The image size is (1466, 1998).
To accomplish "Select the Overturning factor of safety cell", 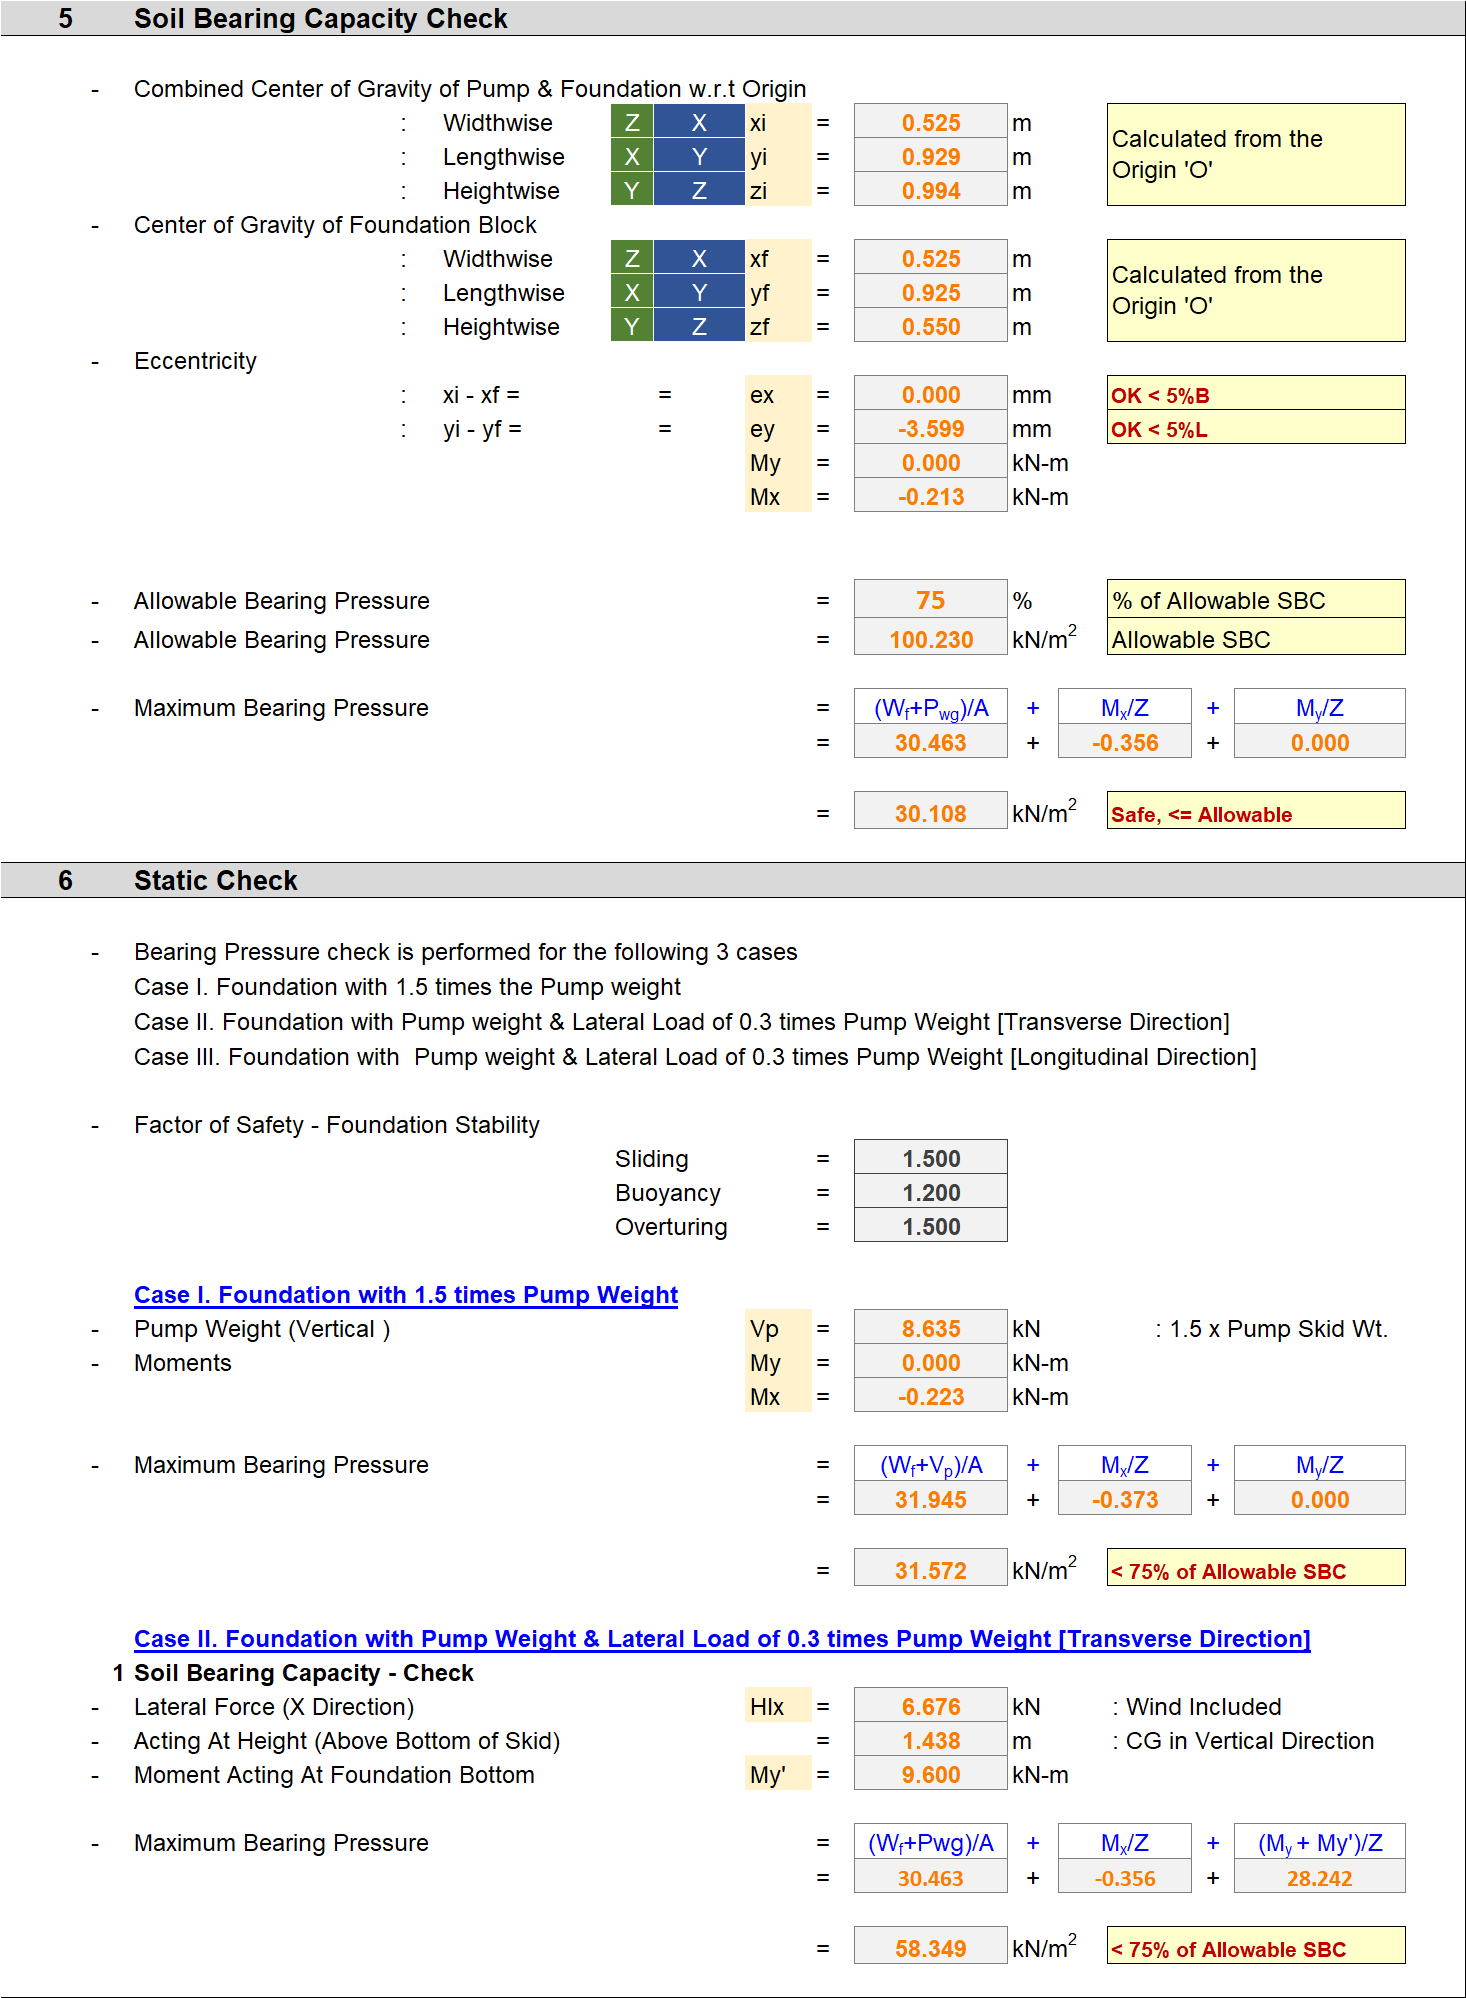I will [x=930, y=1226].
